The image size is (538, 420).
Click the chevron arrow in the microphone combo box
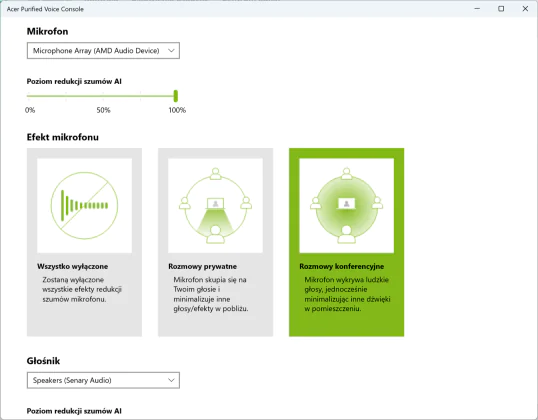pyautogui.click(x=171, y=51)
